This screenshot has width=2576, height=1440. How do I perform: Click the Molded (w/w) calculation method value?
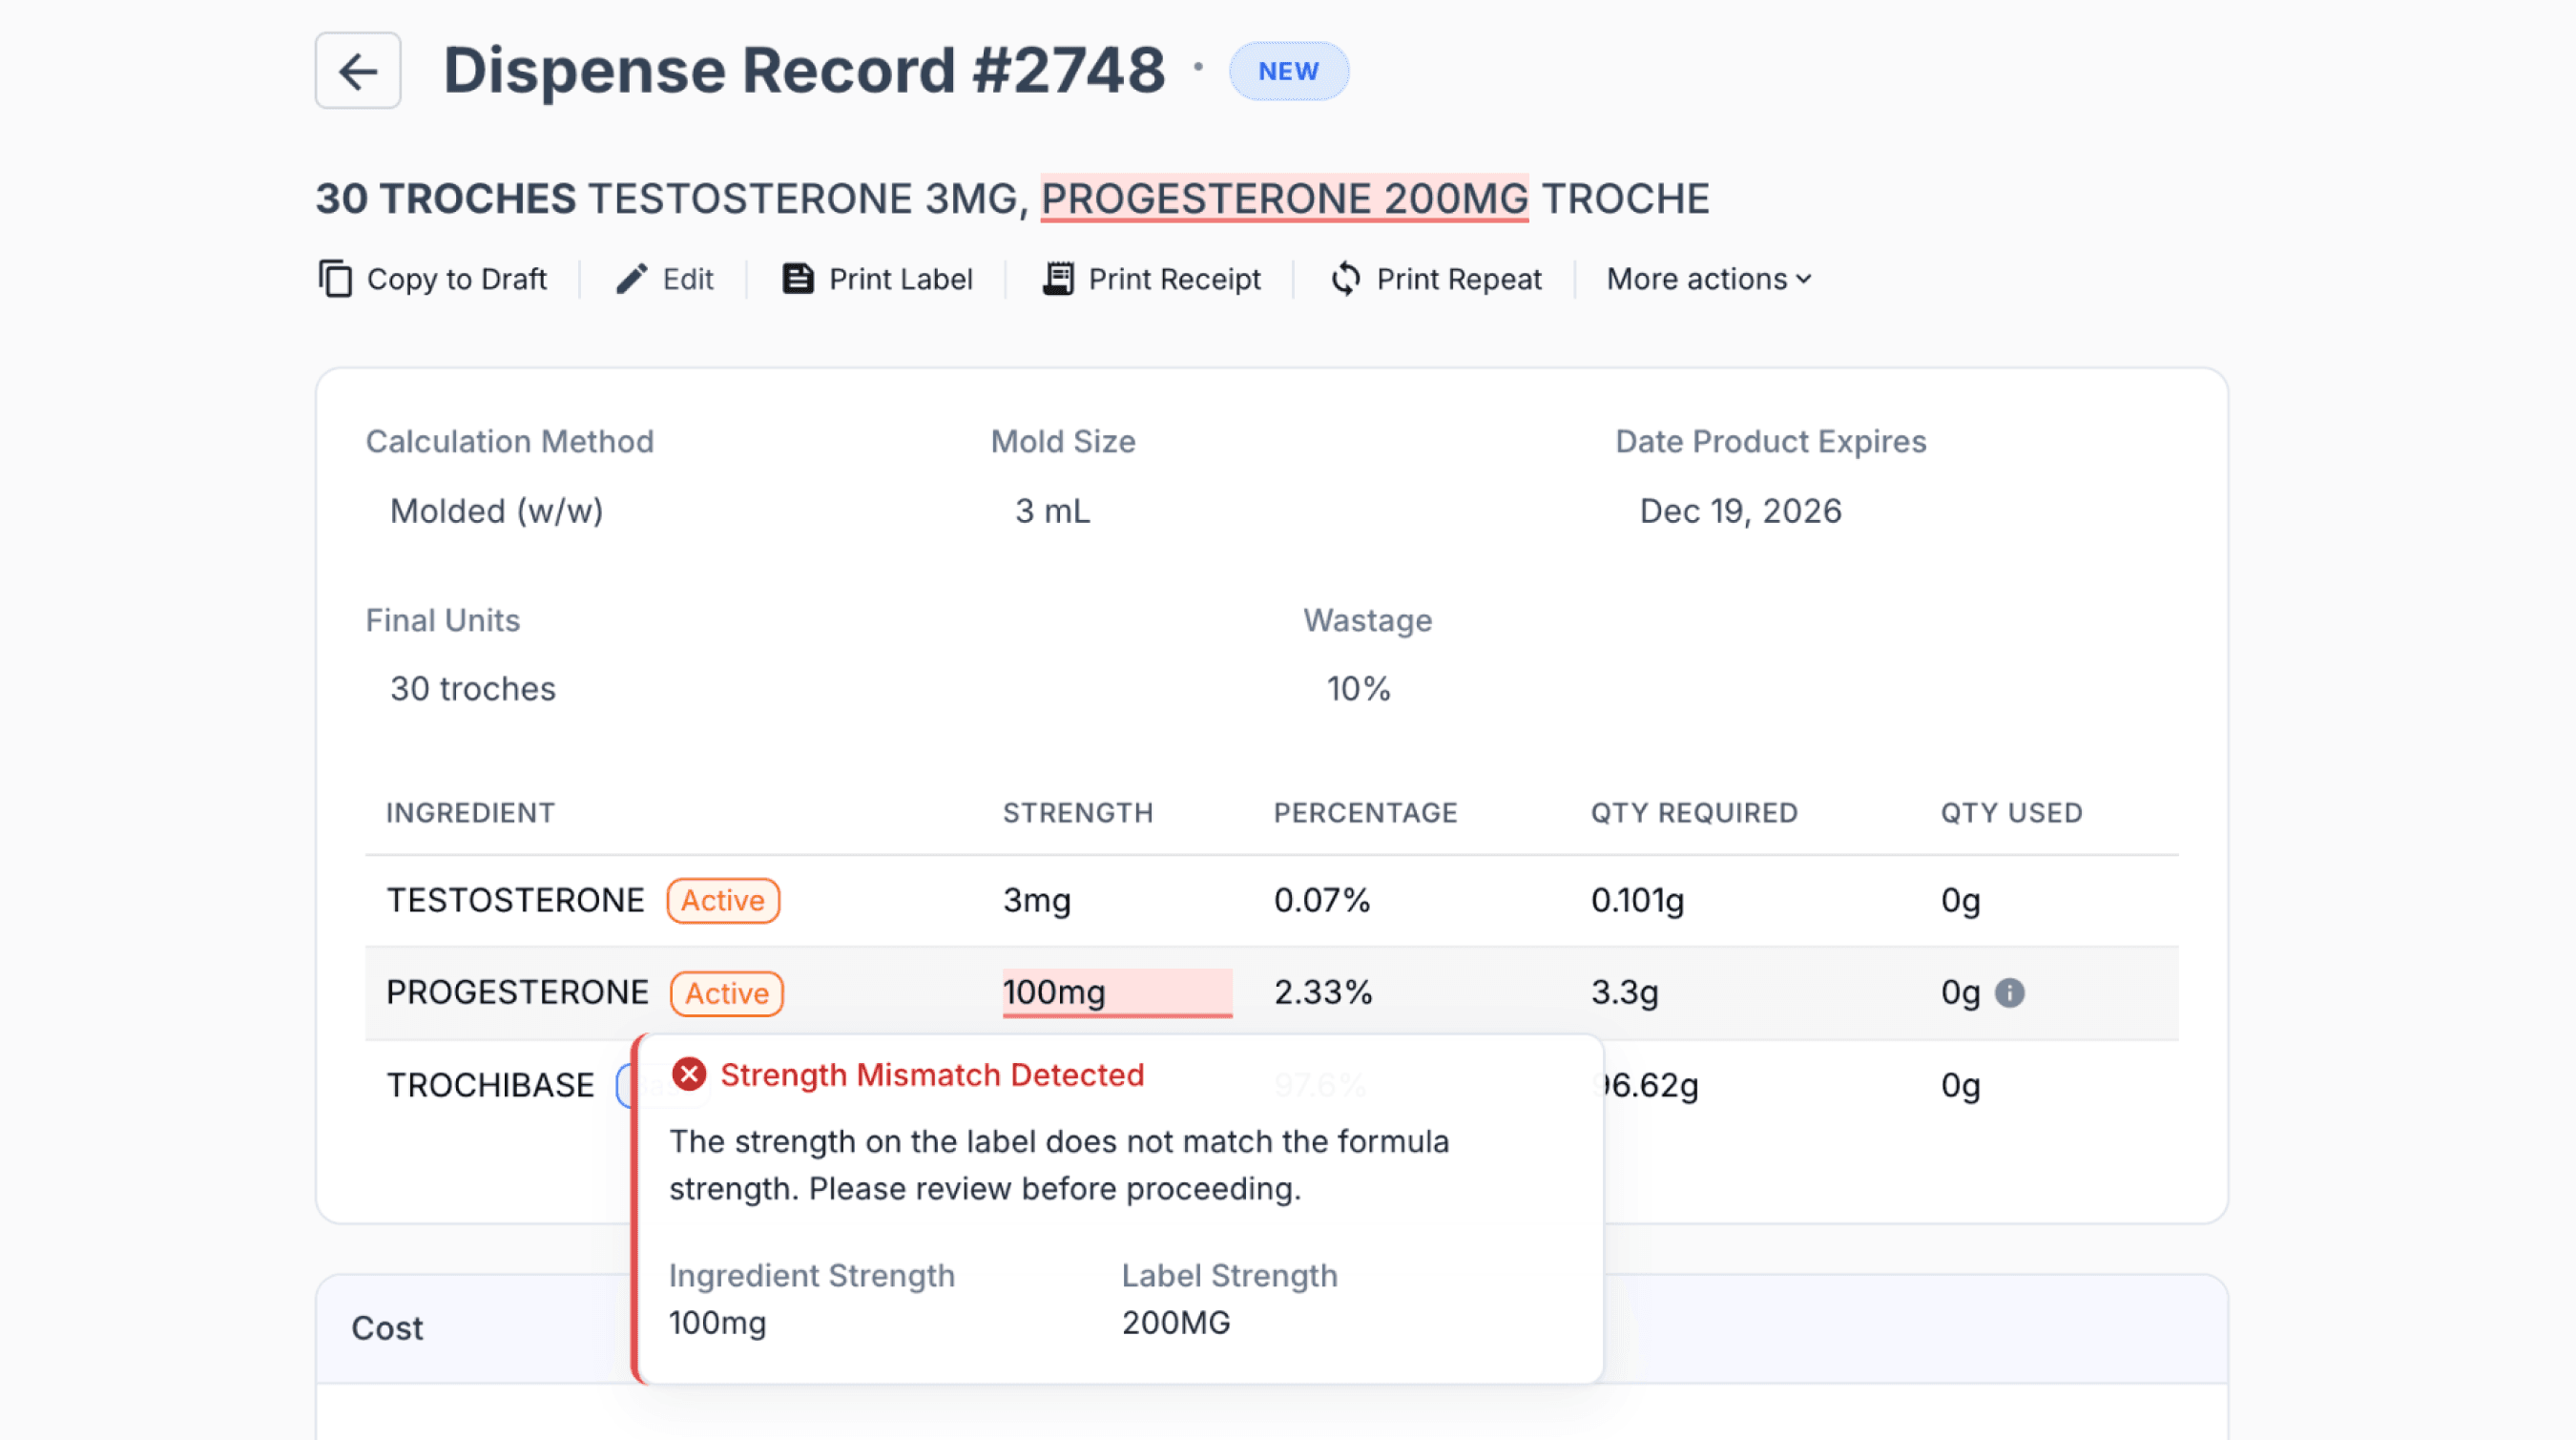pos(496,511)
